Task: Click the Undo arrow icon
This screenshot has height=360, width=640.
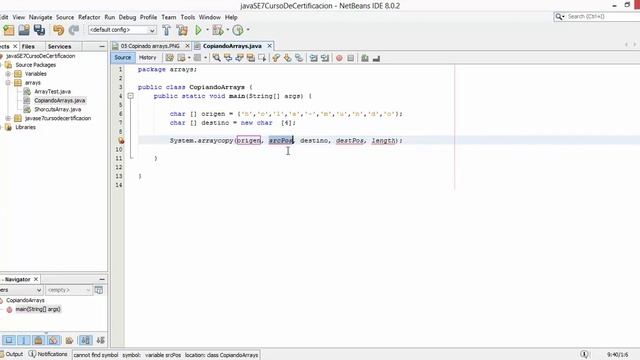Action: (58, 30)
